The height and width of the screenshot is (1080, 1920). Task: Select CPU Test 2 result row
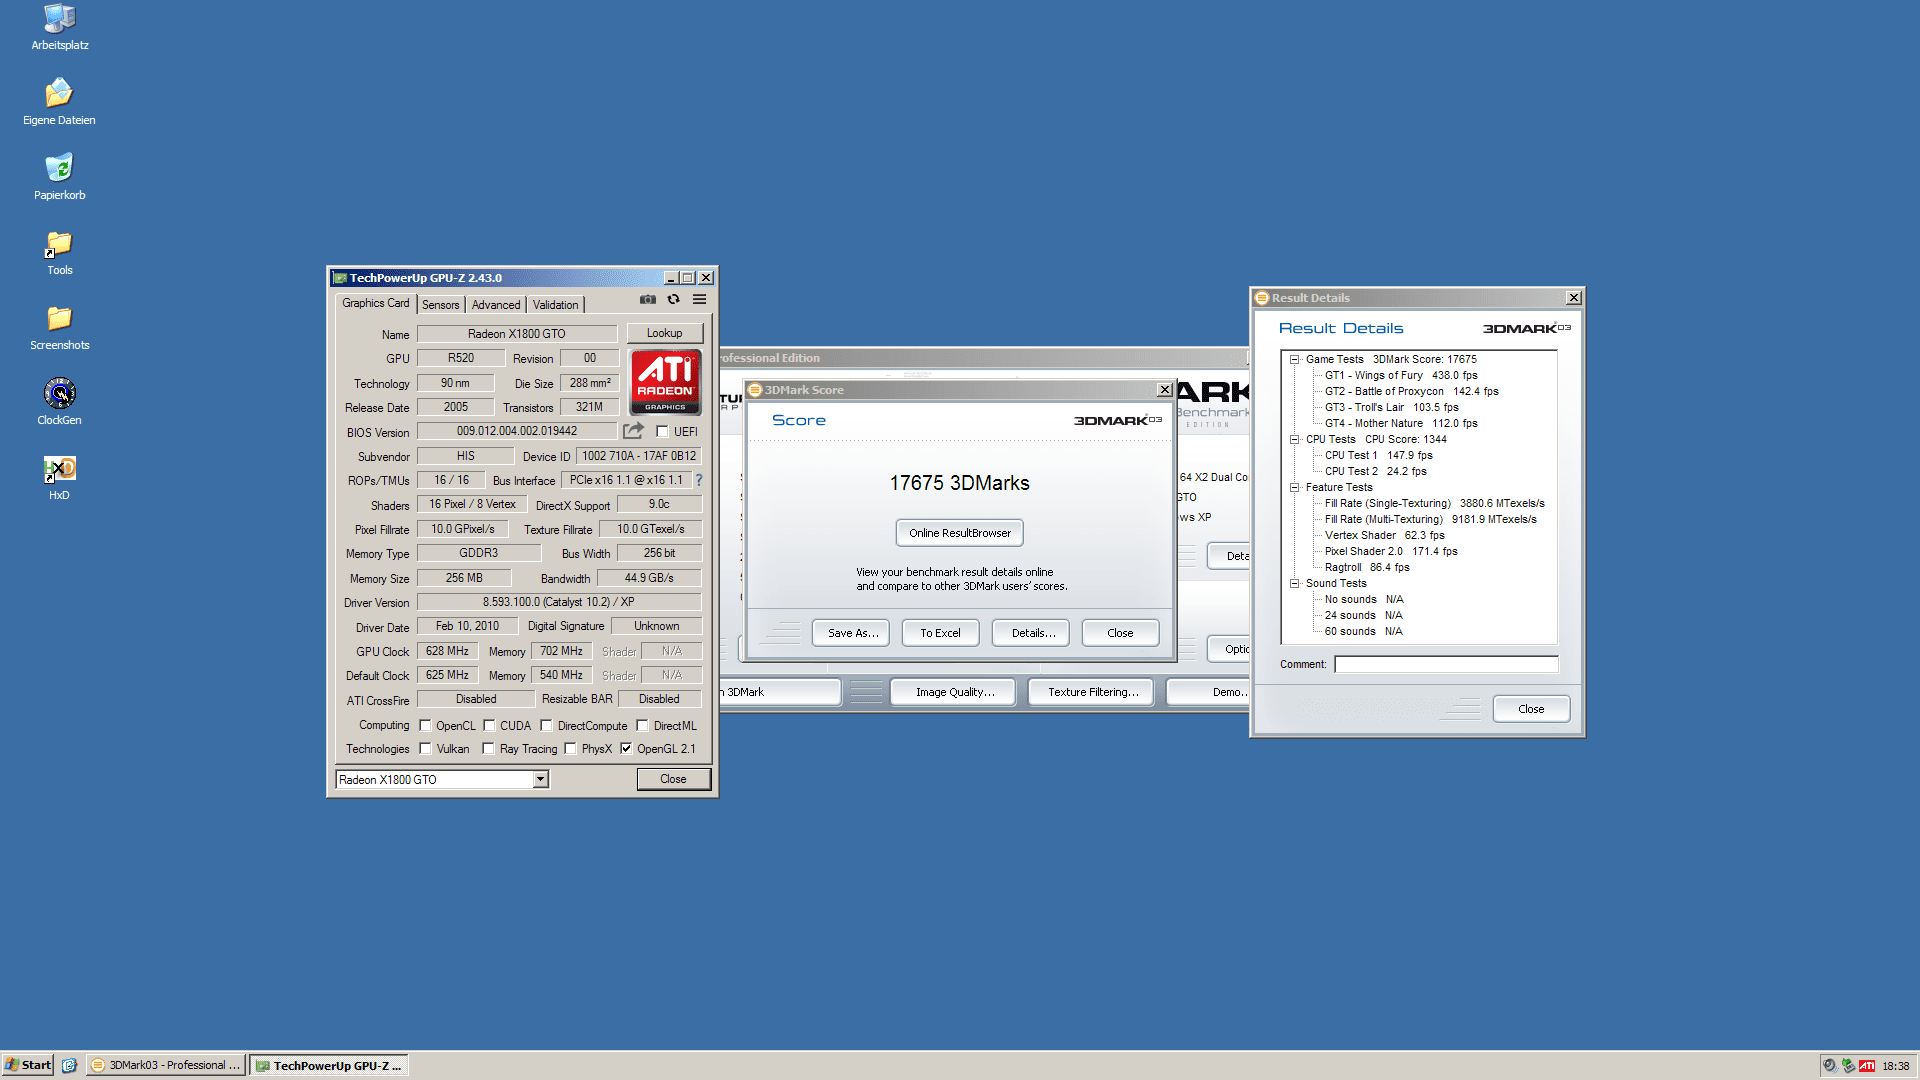1375,471
